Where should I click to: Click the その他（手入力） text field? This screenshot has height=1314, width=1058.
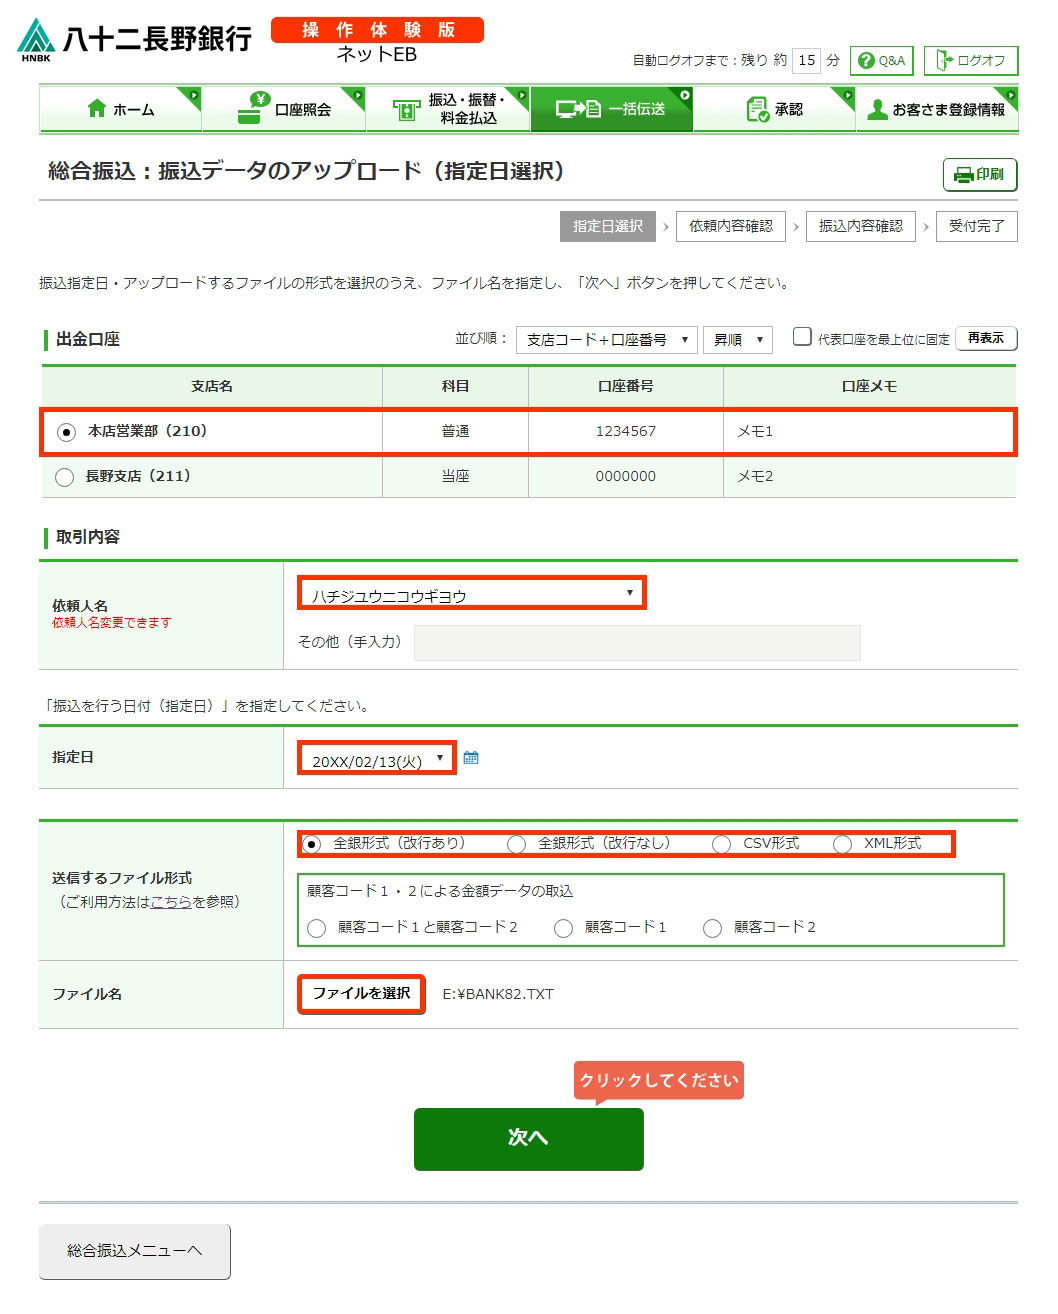(x=636, y=643)
